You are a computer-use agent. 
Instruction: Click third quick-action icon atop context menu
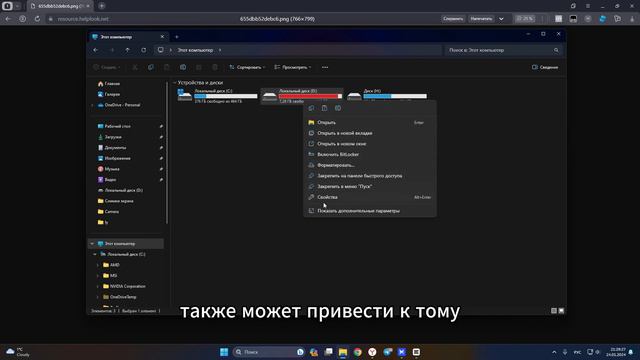coord(338,108)
